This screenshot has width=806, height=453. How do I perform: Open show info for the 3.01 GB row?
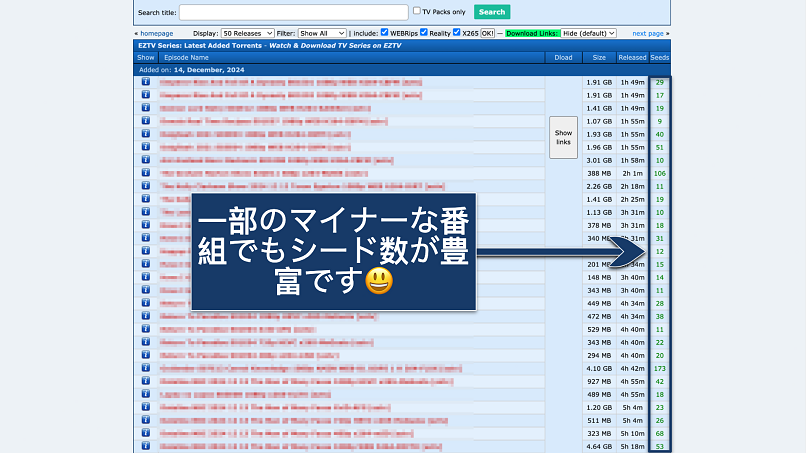tap(145, 160)
